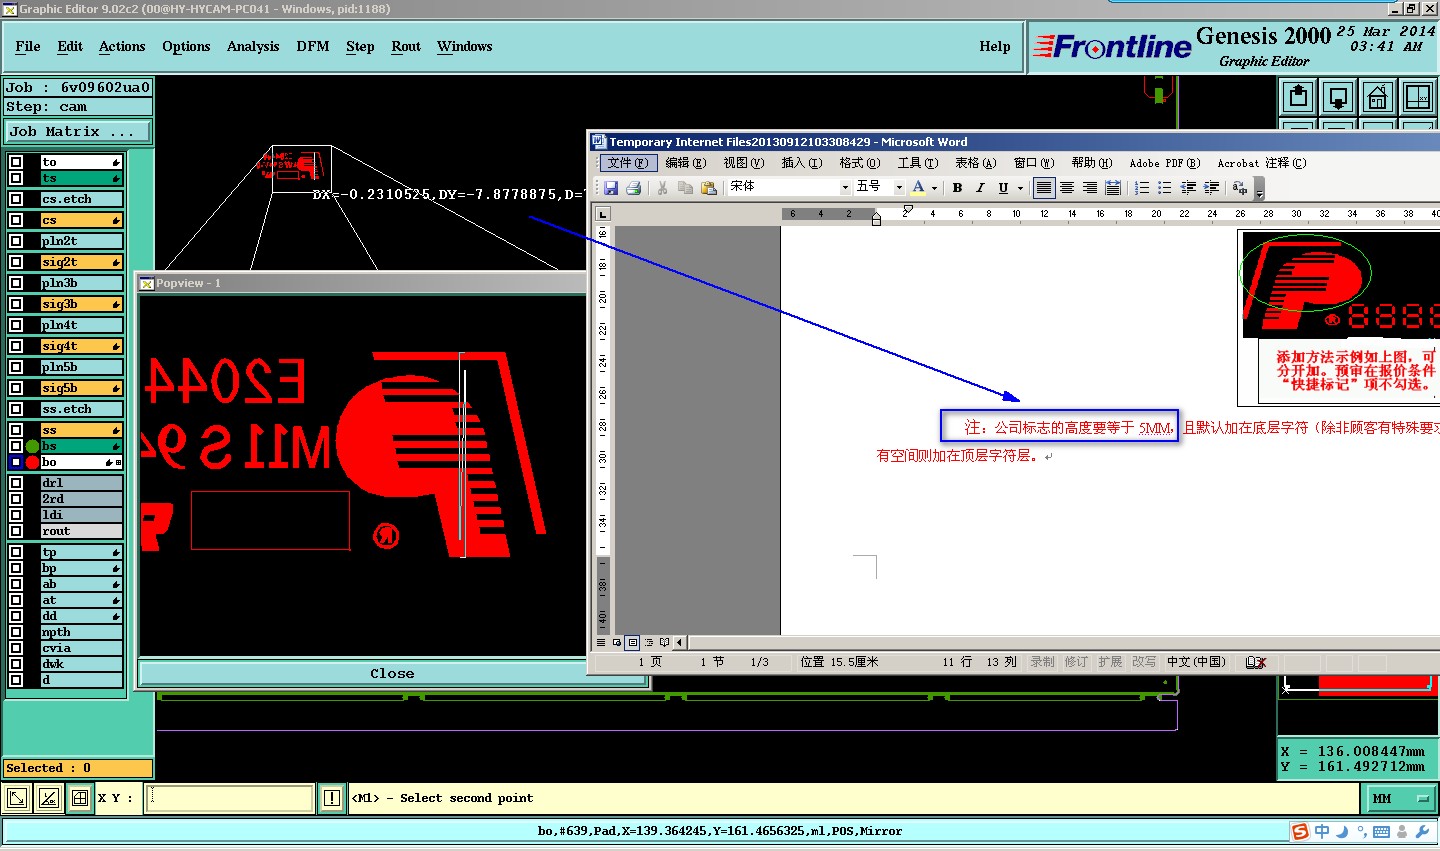
Task: Open the 表格(A) menu in Word
Action: pyautogui.click(x=975, y=163)
